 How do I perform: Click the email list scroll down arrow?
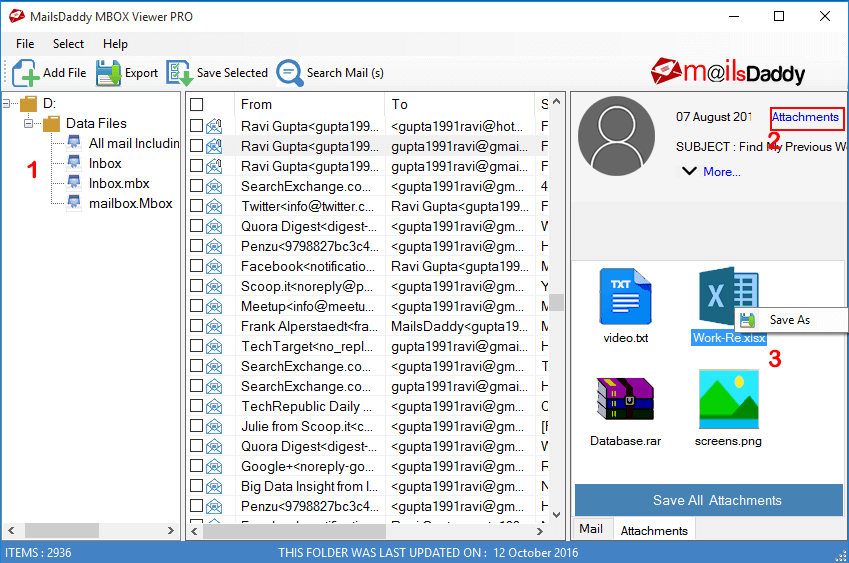556,514
